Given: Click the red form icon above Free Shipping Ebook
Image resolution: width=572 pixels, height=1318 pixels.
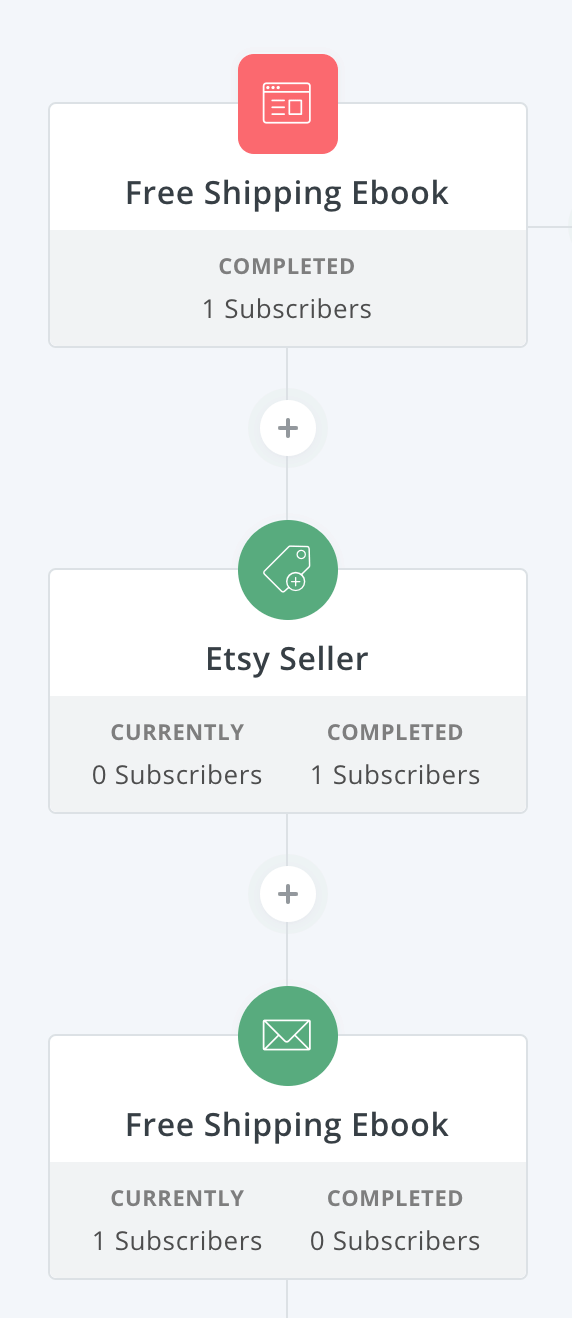Looking at the screenshot, I should [x=288, y=104].
